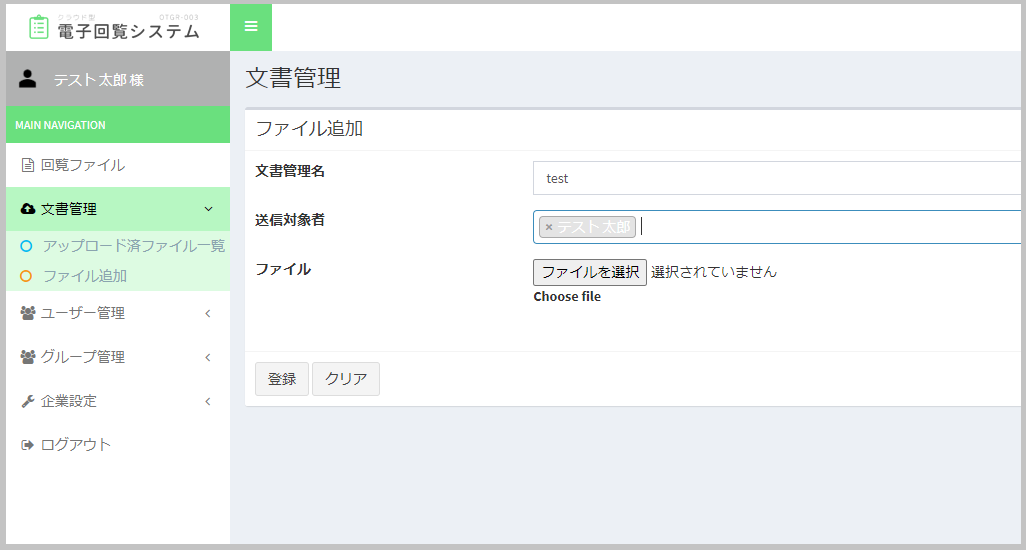1026x550 pixels.
Task: Click the グループ管理 group icon
Action: coord(28,357)
